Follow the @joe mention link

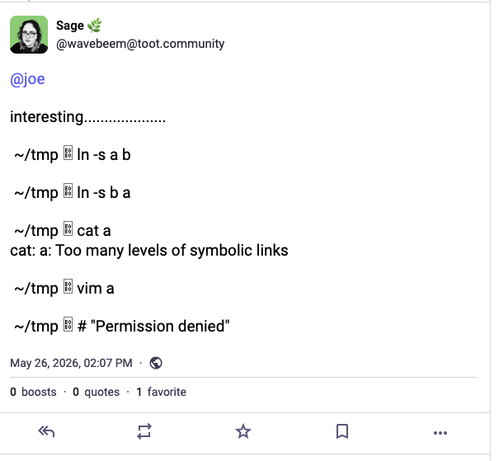(x=27, y=79)
